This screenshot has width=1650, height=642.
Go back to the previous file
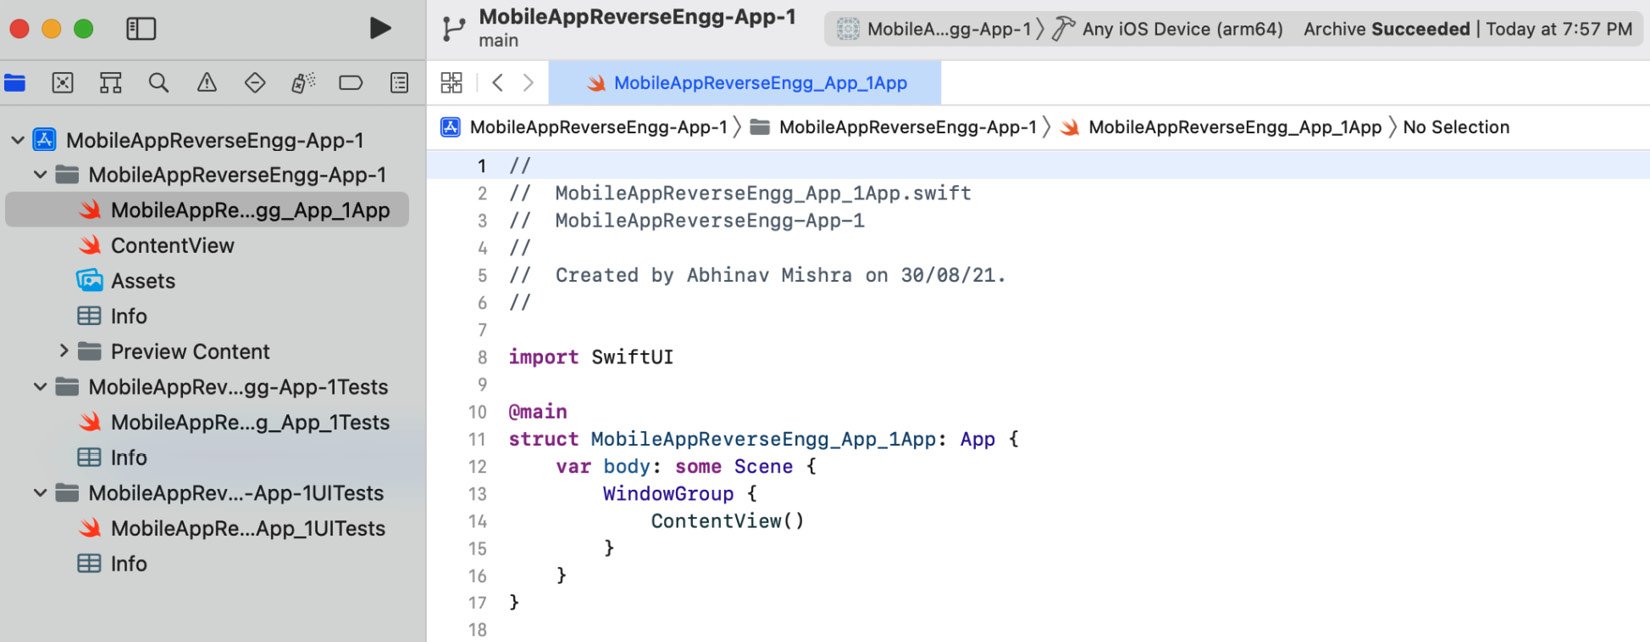tap(497, 83)
